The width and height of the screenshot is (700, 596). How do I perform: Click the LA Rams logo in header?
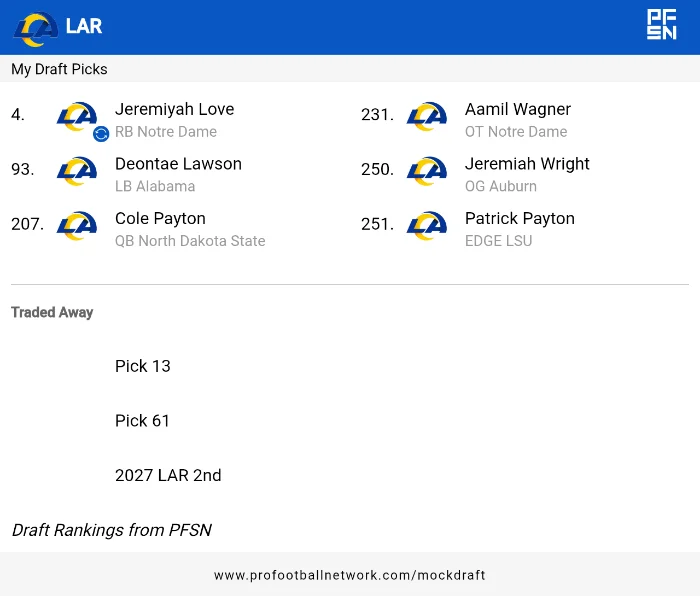click(x=35, y=27)
